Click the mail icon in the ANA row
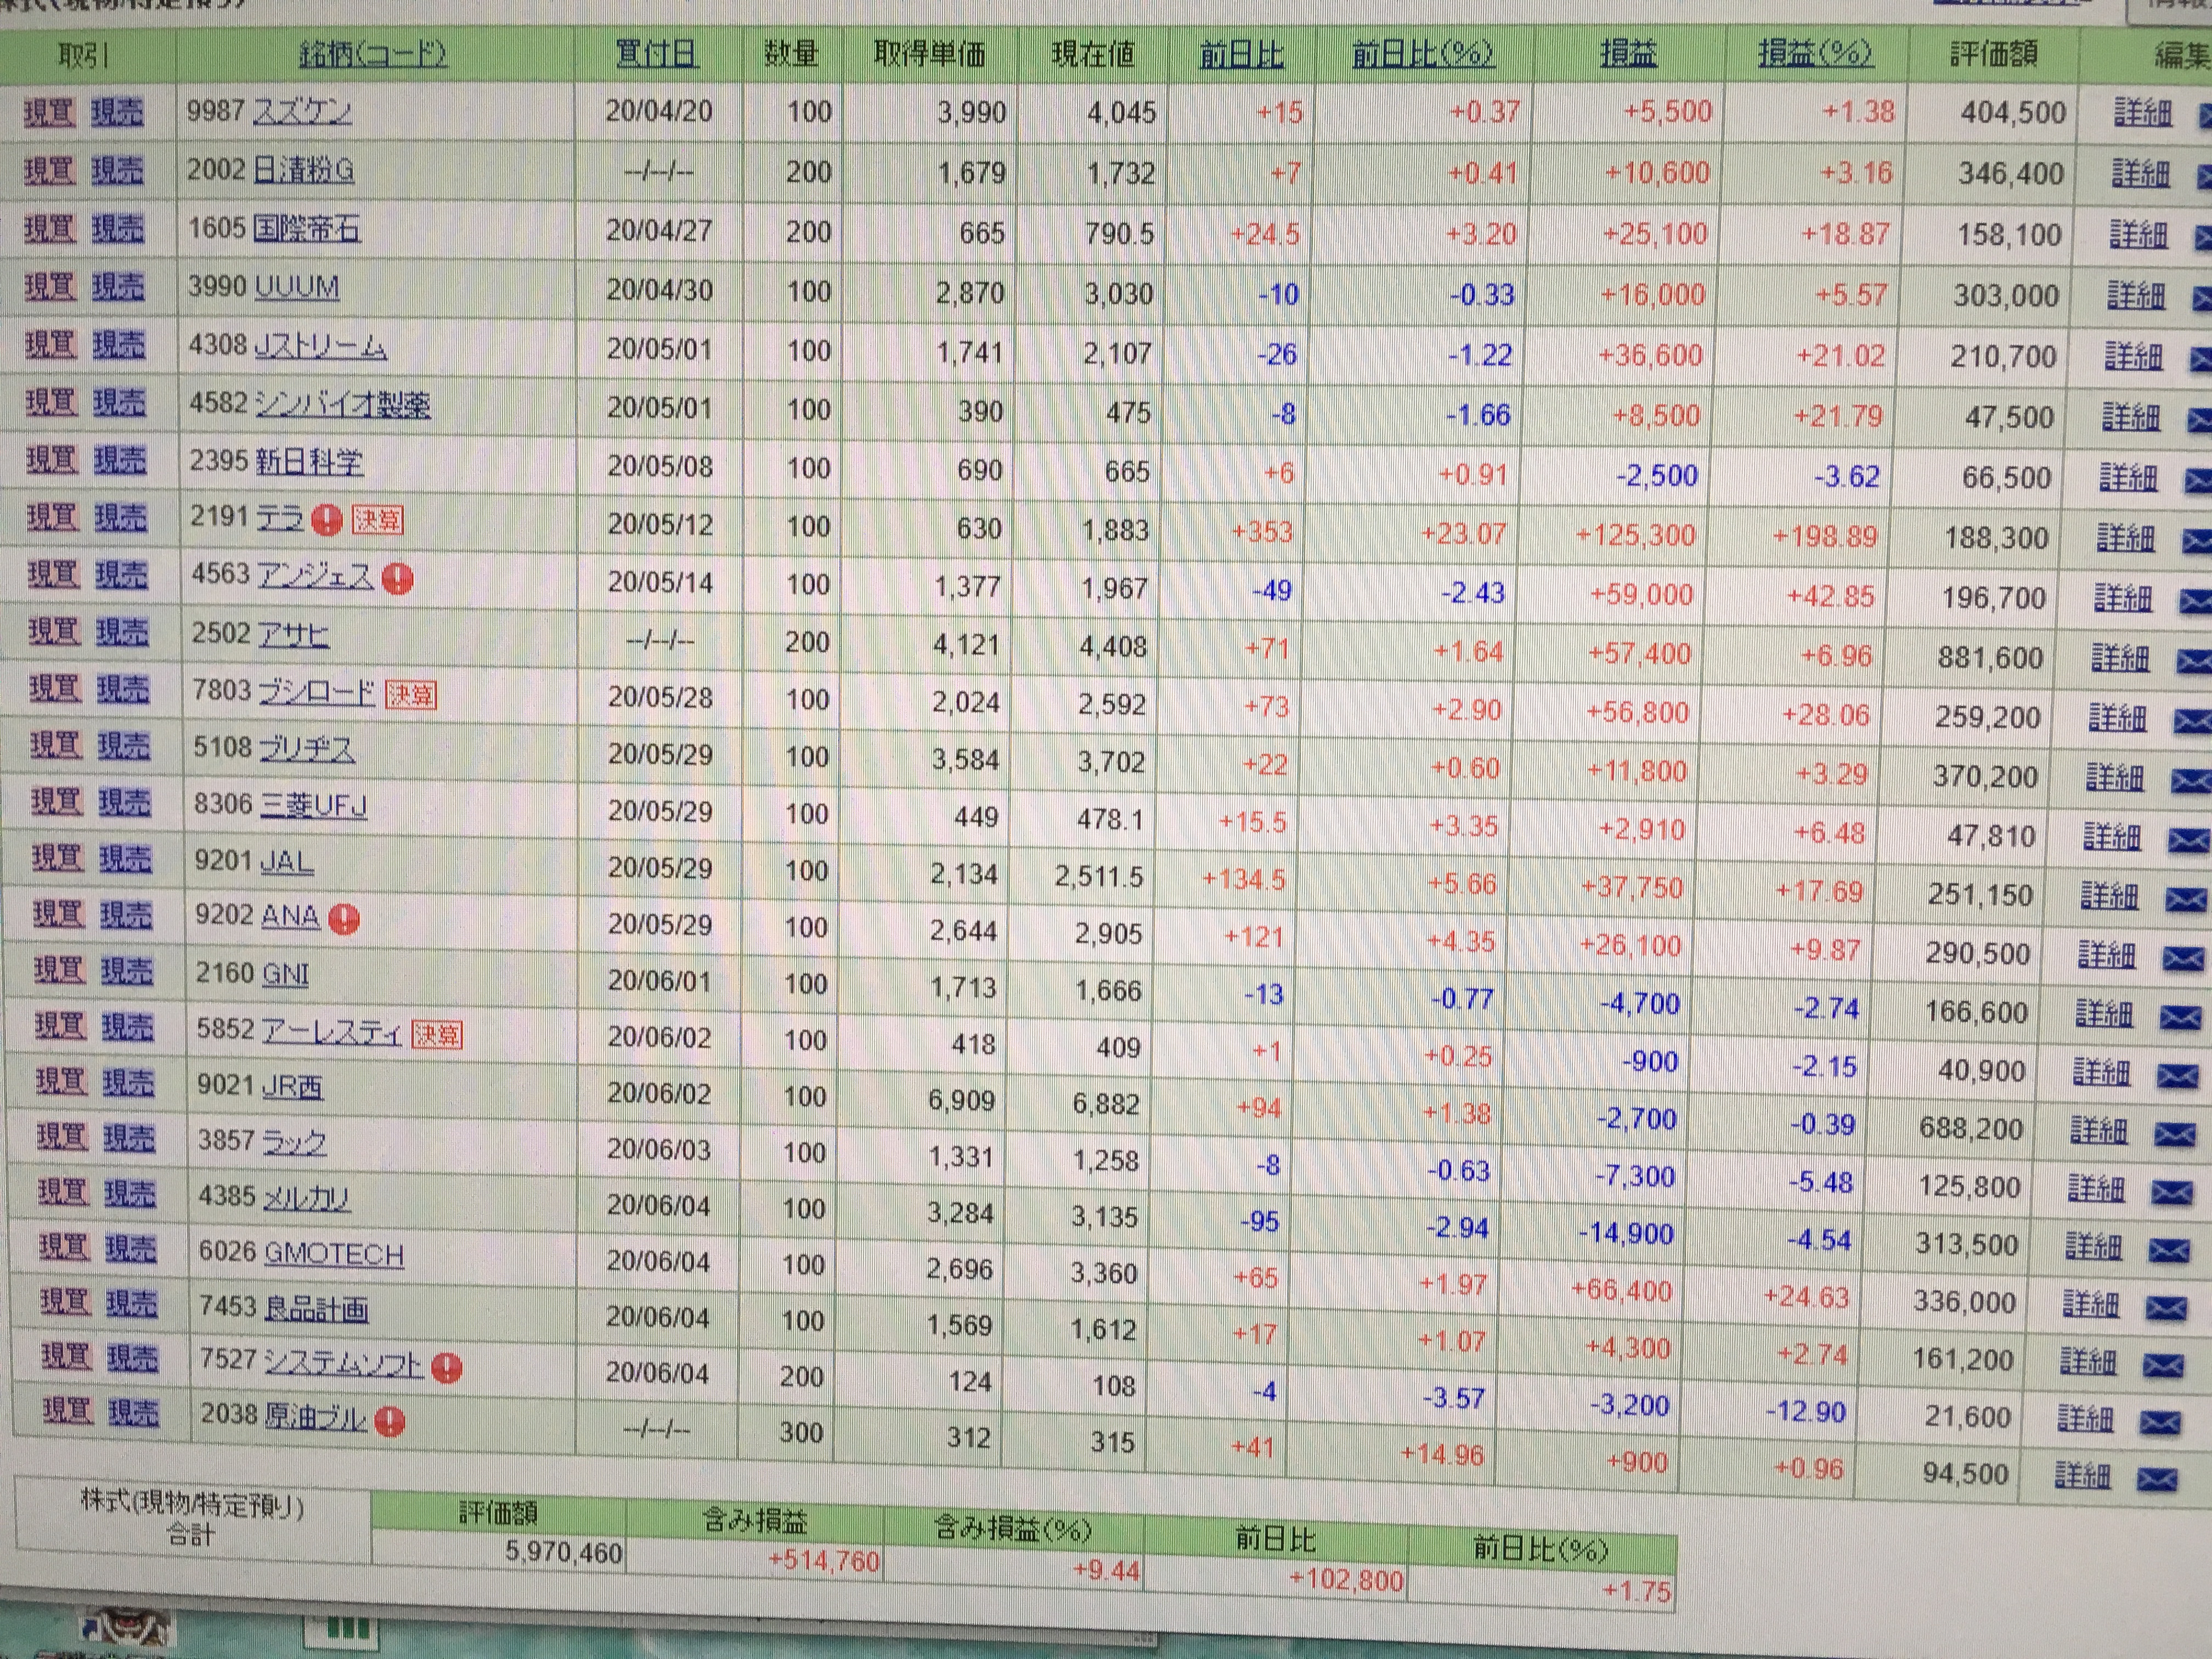Image resolution: width=2212 pixels, height=1659 pixels. [x=2182, y=959]
